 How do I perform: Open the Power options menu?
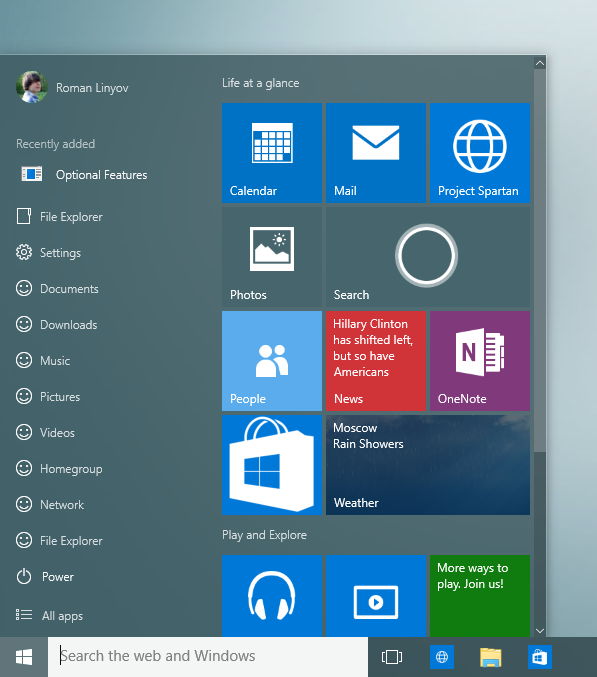[x=45, y=576]
